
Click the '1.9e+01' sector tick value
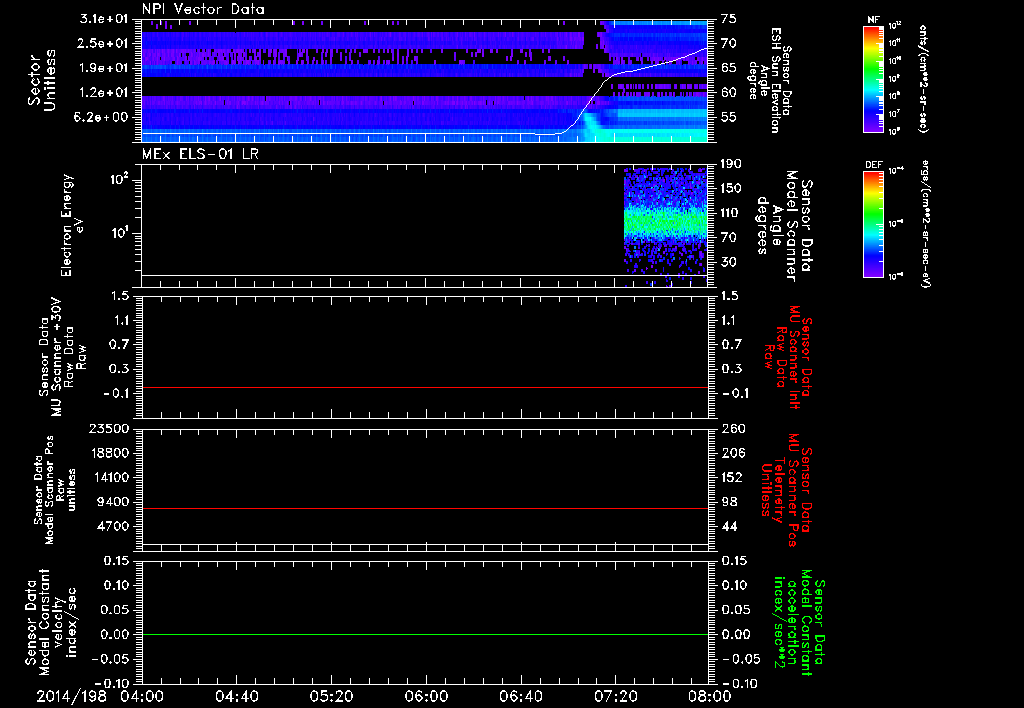[104, 68]
